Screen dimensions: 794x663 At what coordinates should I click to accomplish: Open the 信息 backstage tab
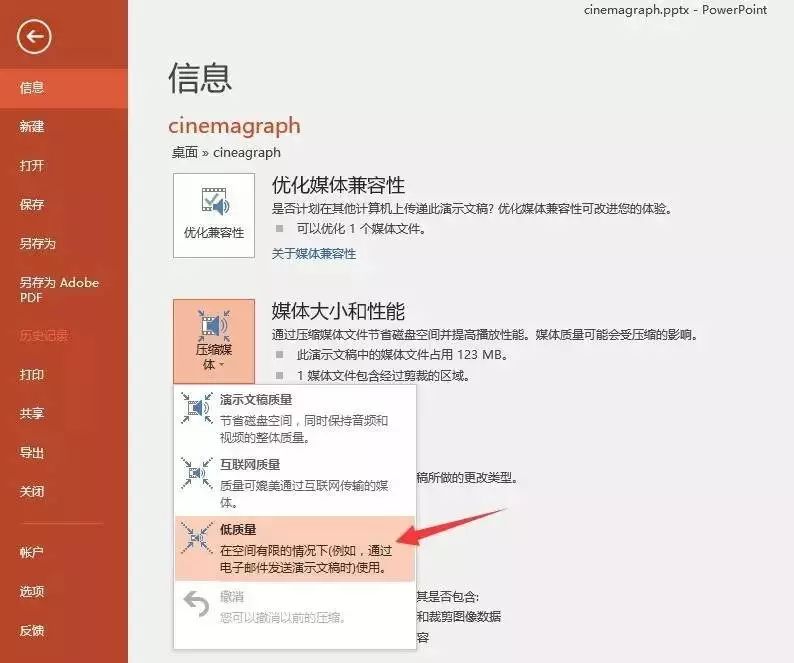pos(64,88)
